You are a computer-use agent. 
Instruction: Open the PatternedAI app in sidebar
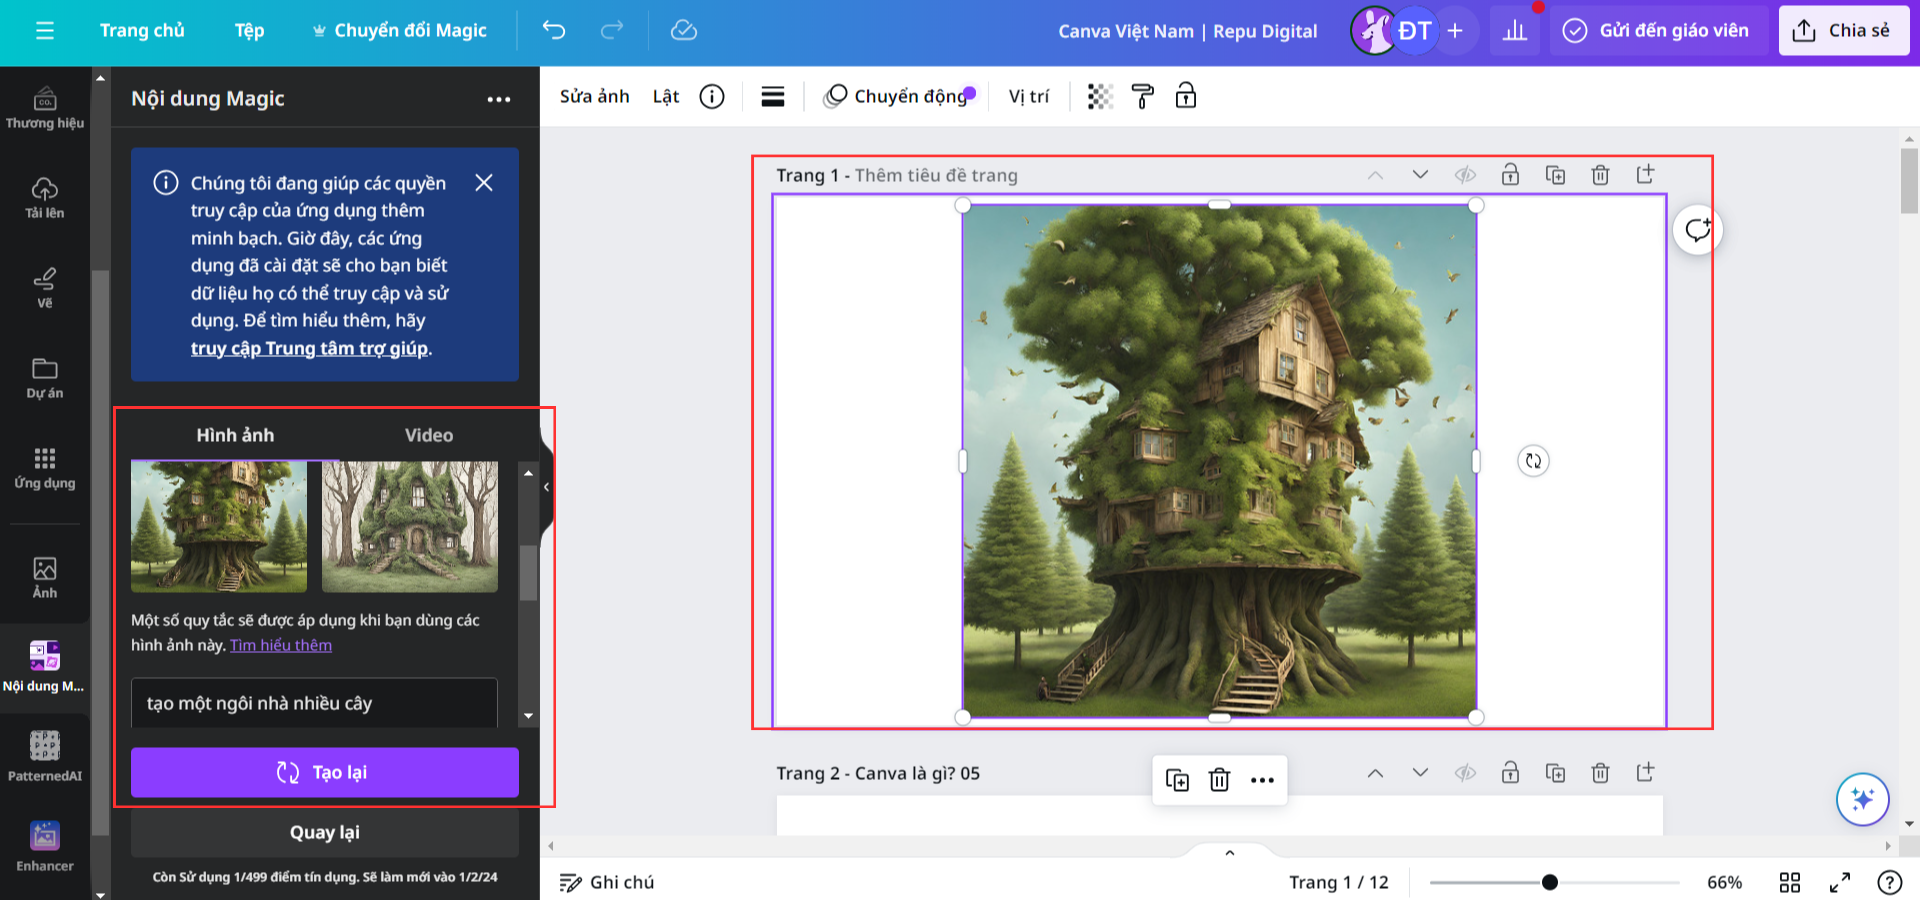coord(45,755)
